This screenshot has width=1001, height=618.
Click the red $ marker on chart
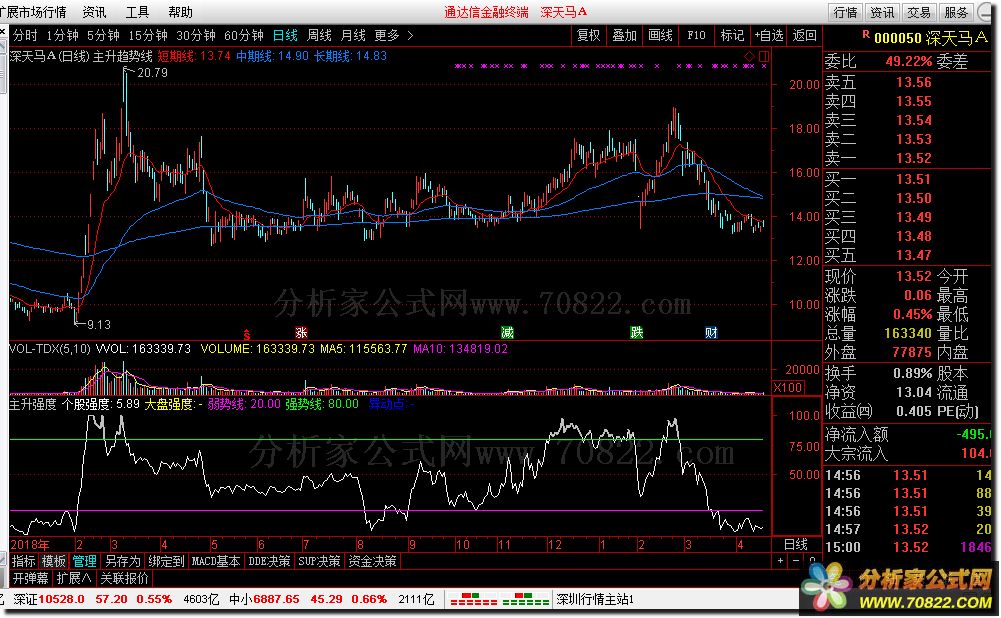(x=246, y=334)
